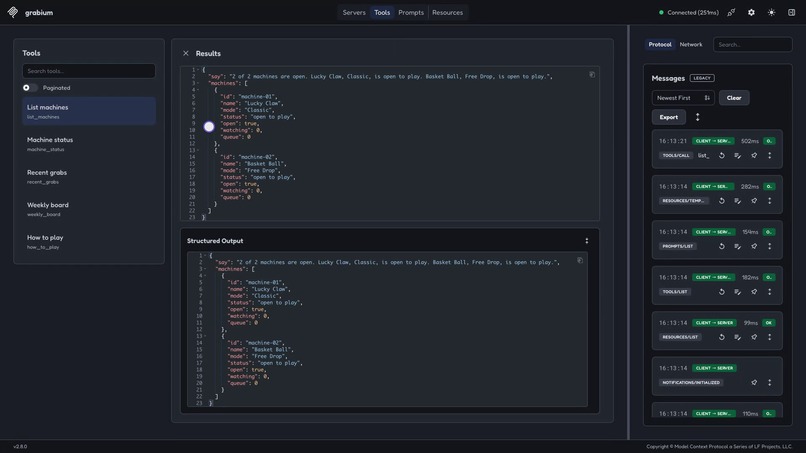Image resolution: width=806 pixels, height=453 pixels.
Task: Switch to the Network tab
Action: coord(690,44)
